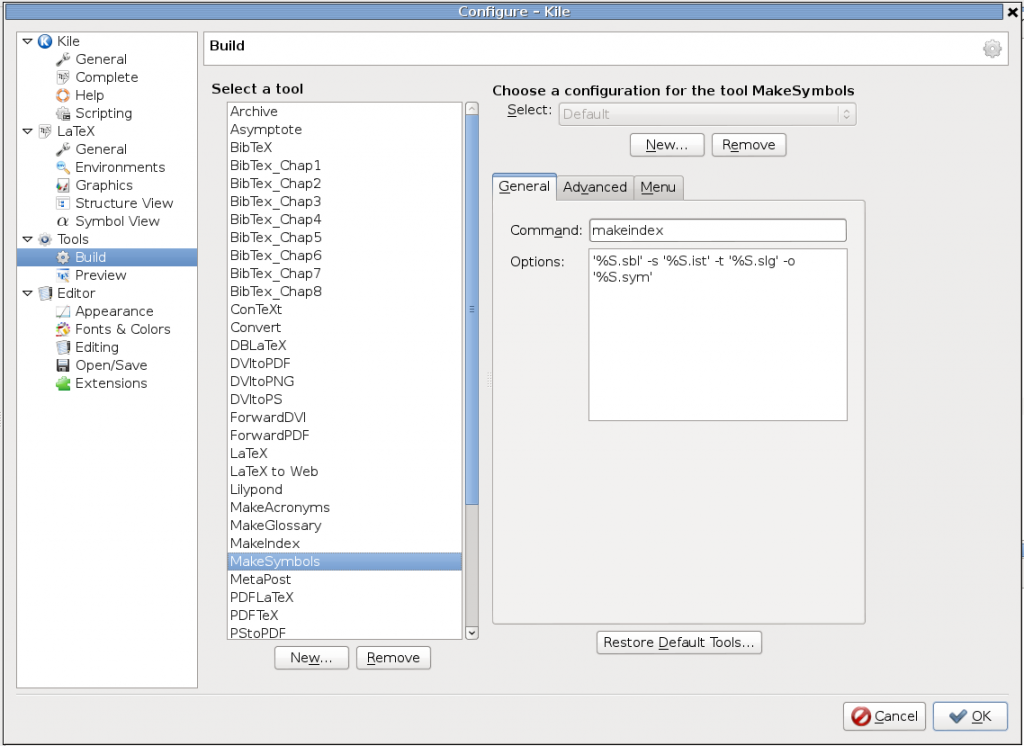Viewport: 1024px width, 746px height.
Task: Select the Asymptote tool
Action: 344,129
